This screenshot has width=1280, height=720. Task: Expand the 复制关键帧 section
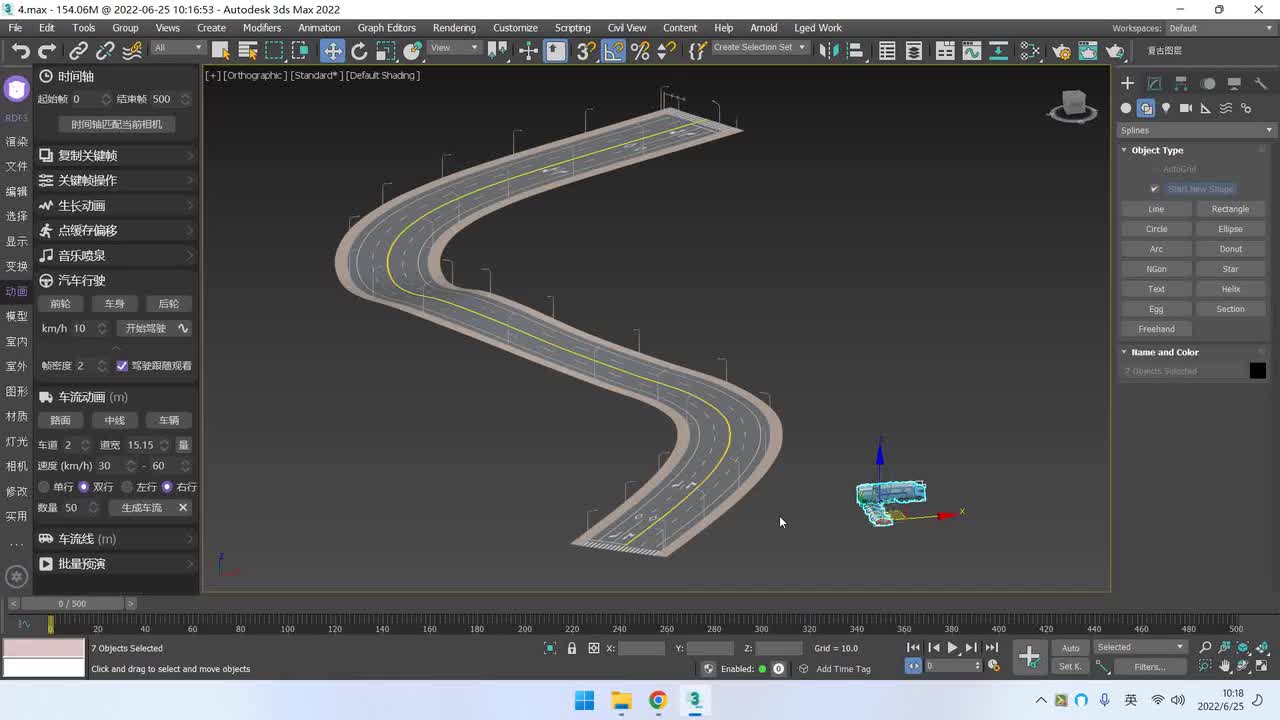116,155
